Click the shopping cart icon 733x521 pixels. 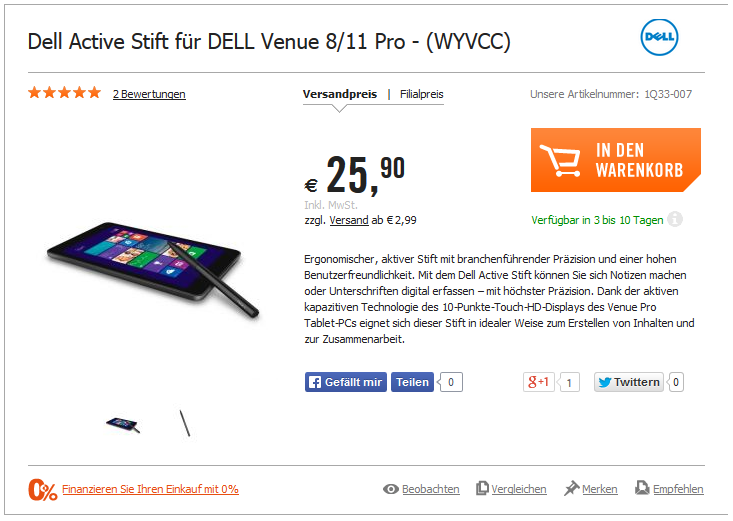pyautogui.click(x=560, y=160)
